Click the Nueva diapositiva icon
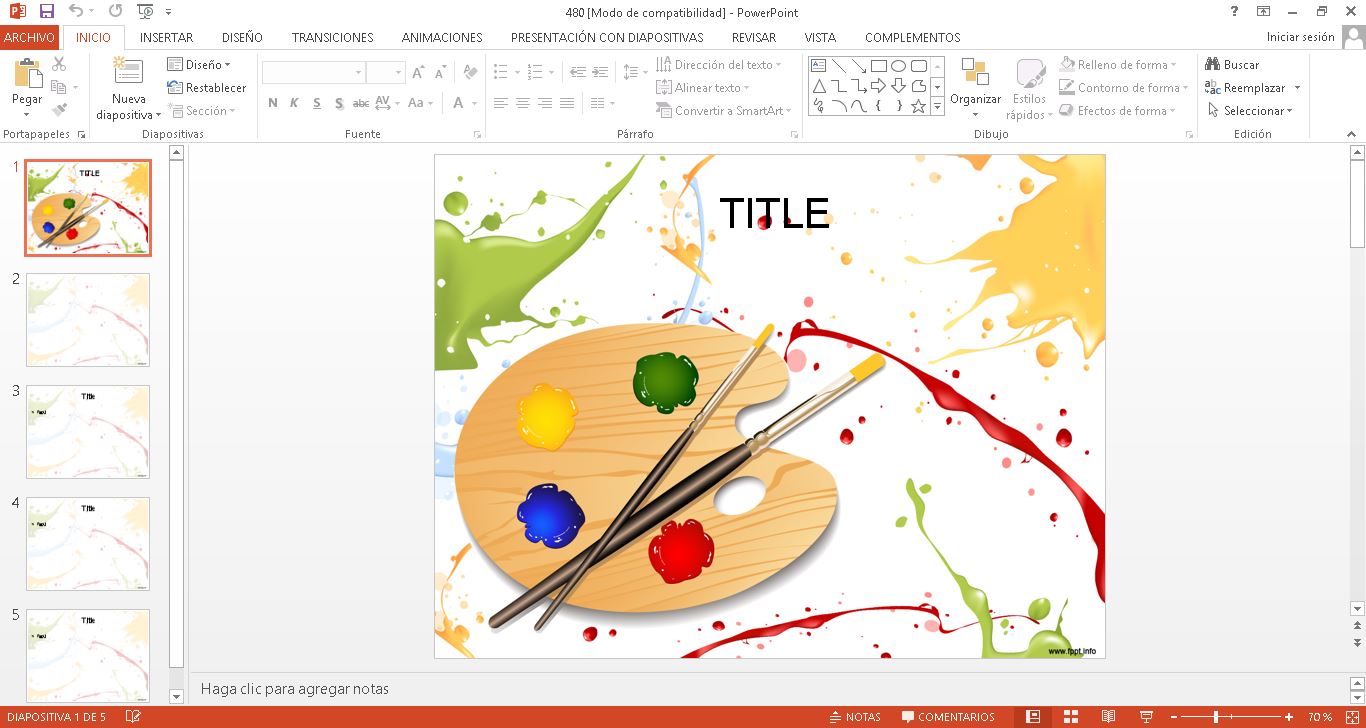 click(129, 72)
